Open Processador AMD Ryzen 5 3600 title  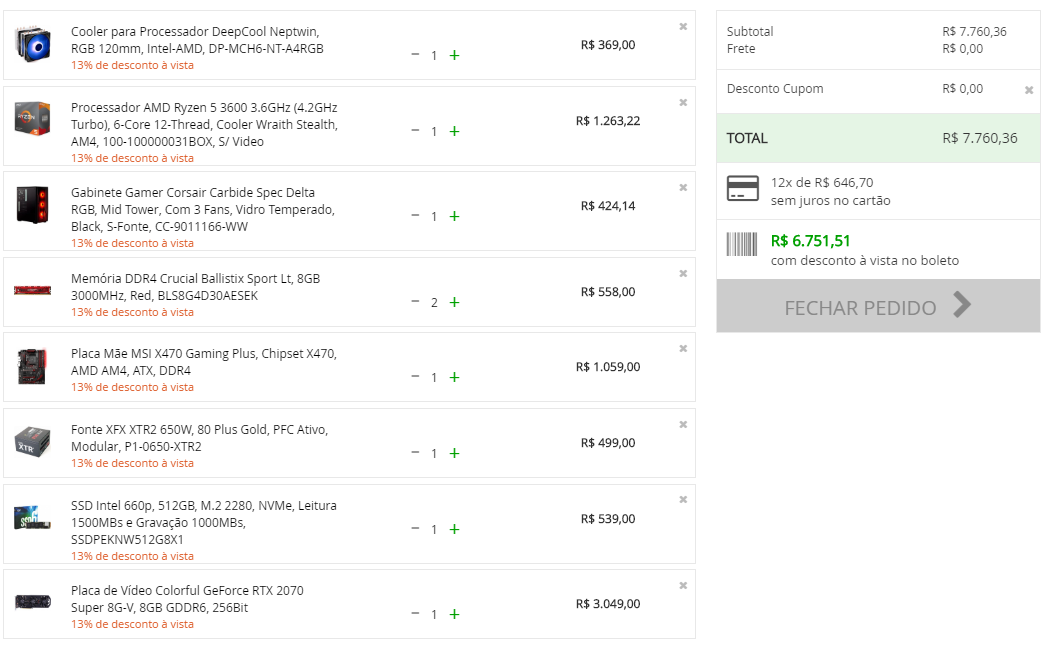tap(204, 125)
